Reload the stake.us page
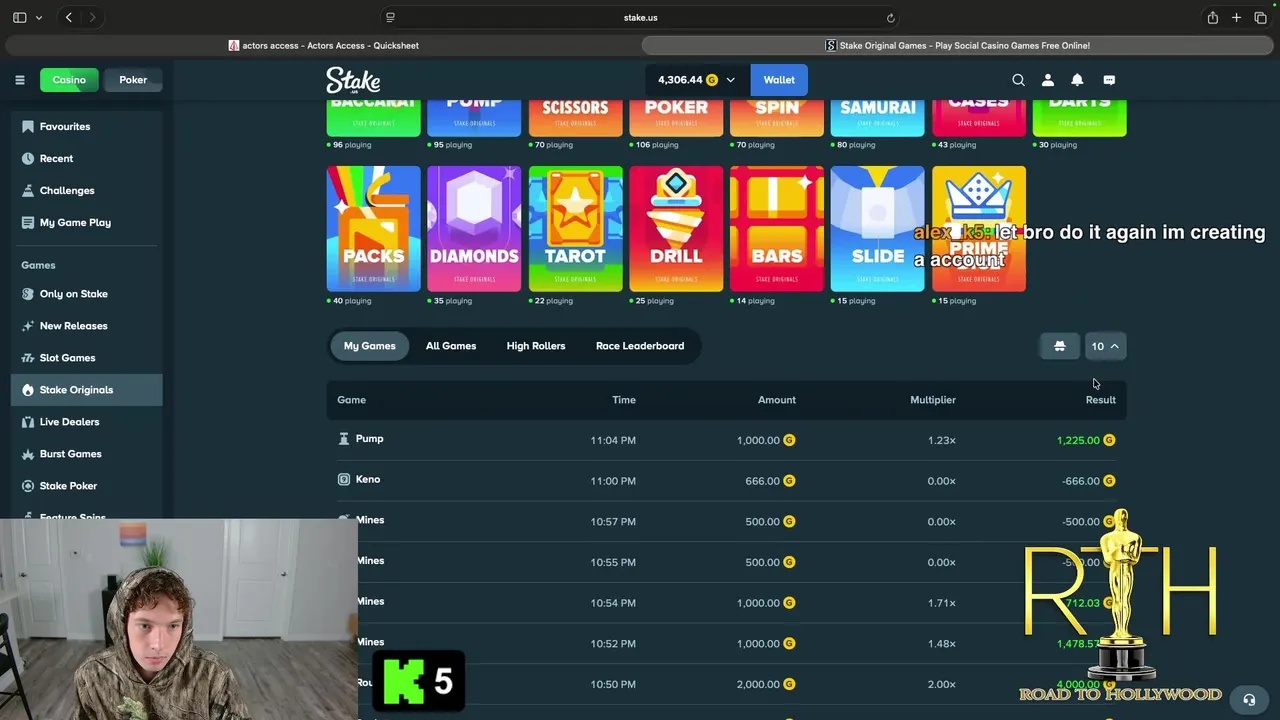This screenshot has width=1280, height=720. [890, 18]
